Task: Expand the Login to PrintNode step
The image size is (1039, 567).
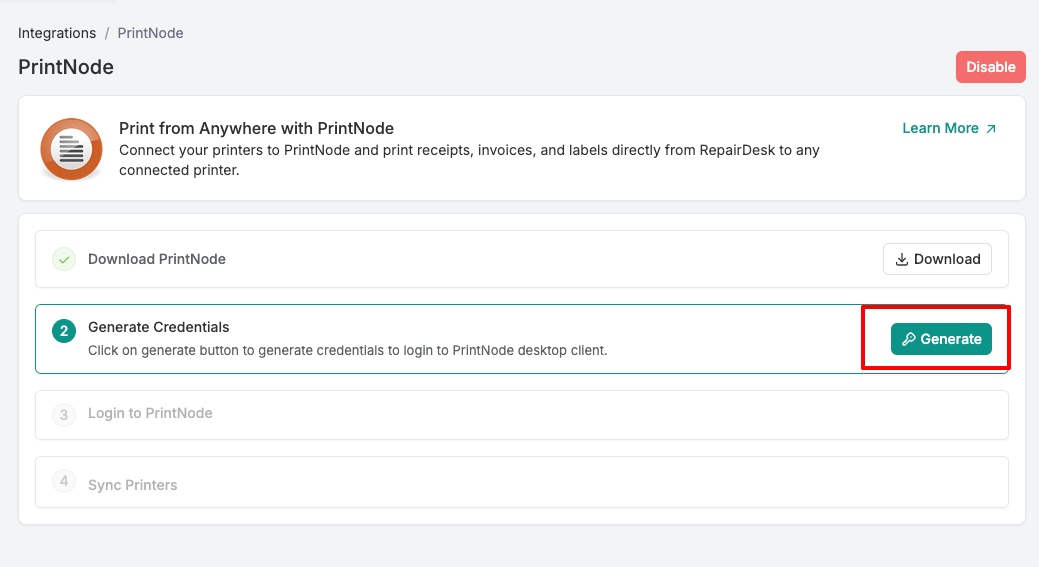Action: pos(150,414)
